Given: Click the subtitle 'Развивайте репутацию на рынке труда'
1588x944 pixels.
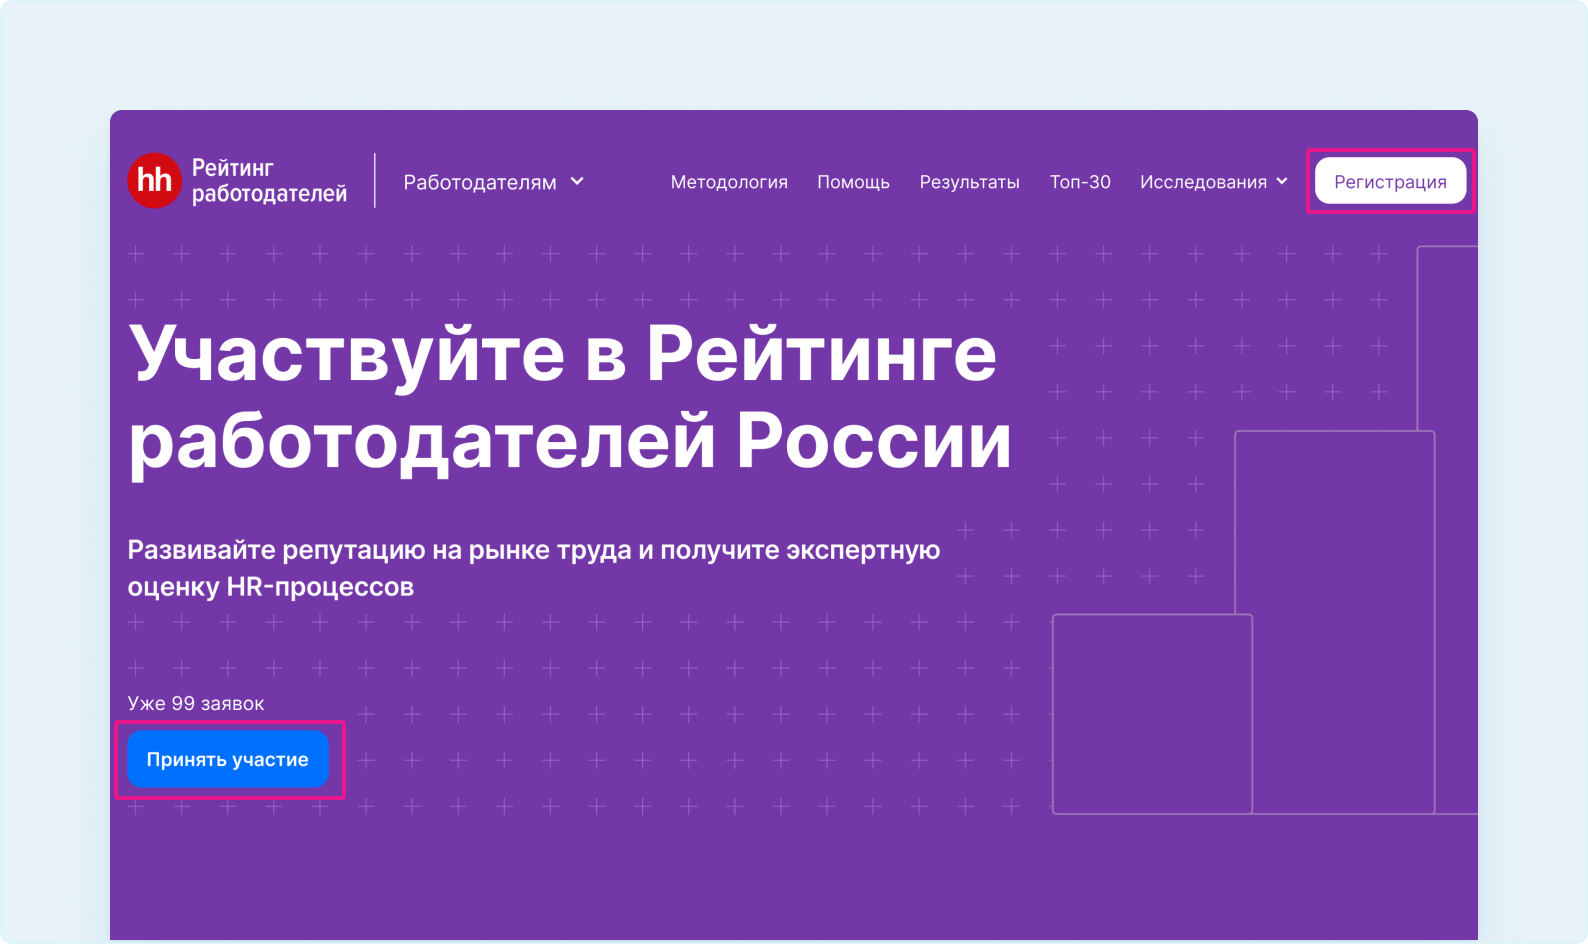Looking at the screenshot, I should click(379, 550).
